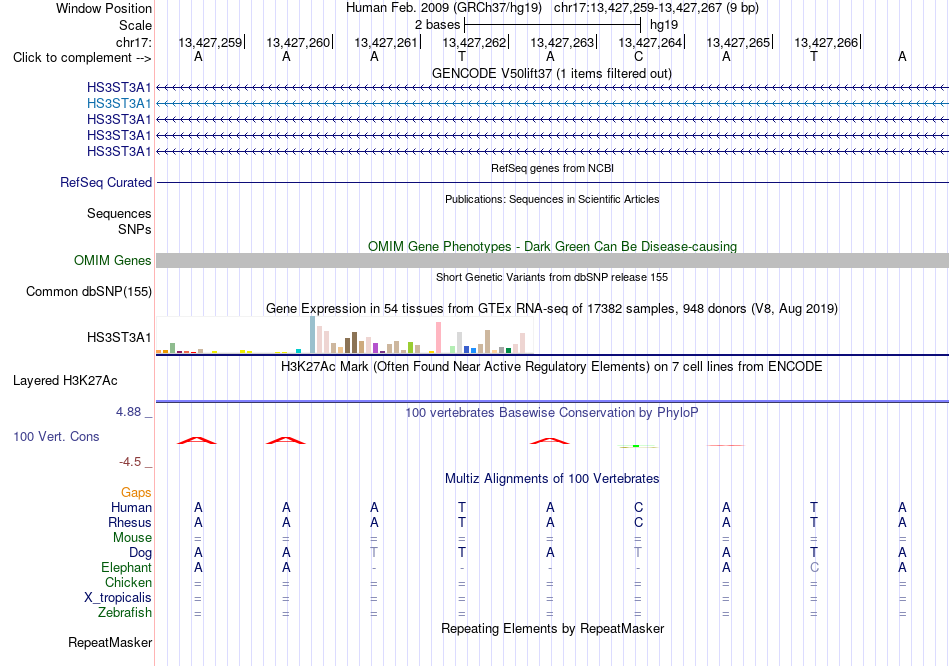Click the '2 bases' scale bar
The height and width of the screenshot is (666, 950).
coord(553,25)
